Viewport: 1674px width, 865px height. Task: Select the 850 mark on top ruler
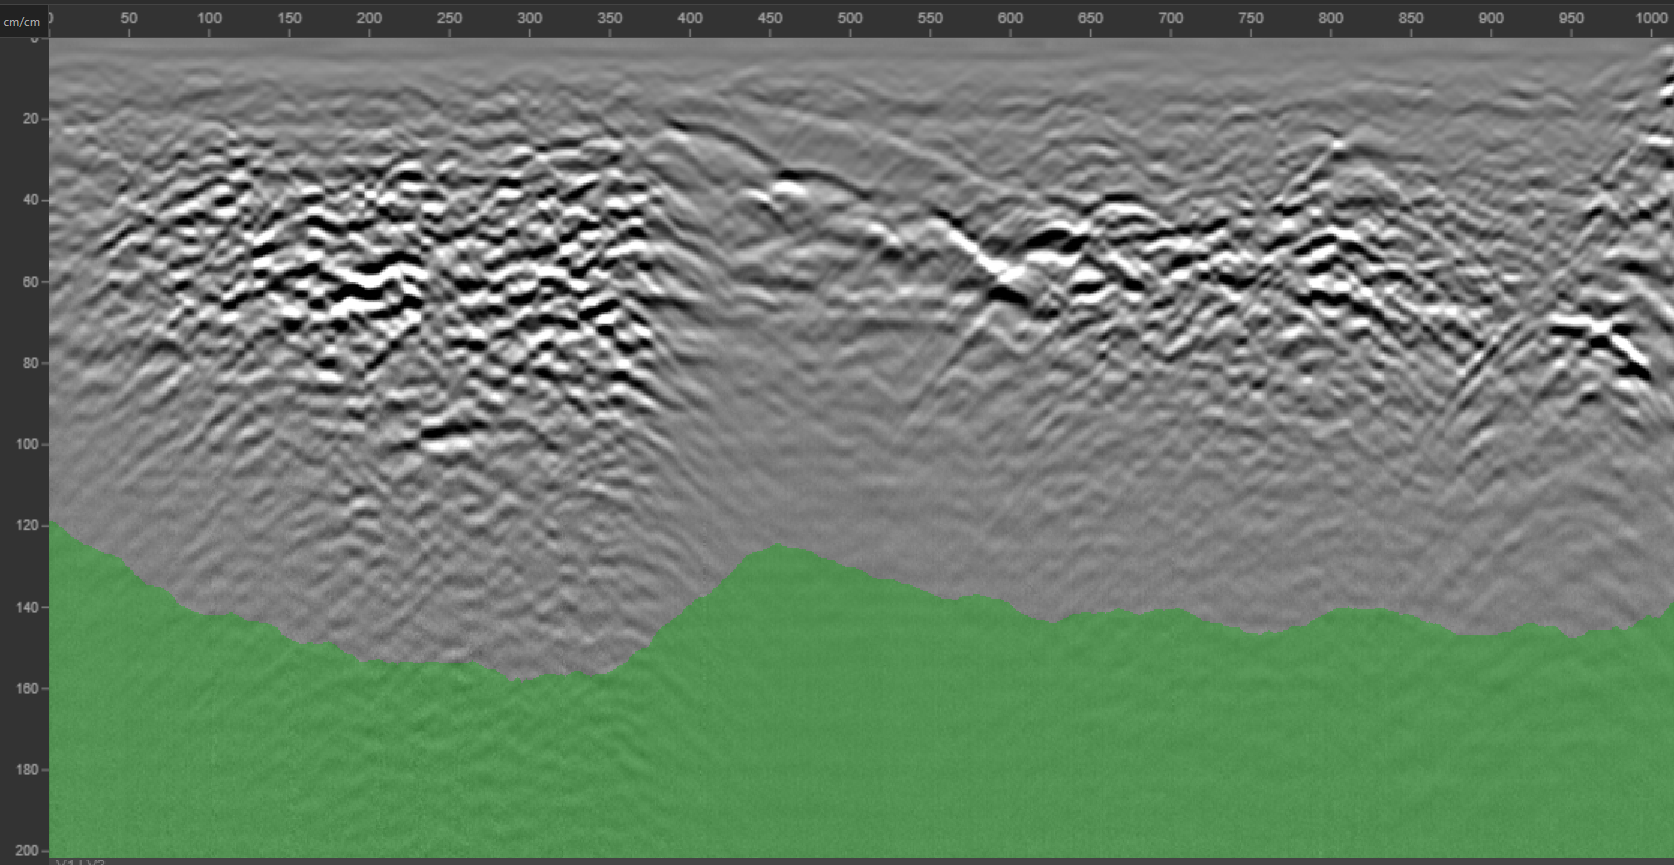[x=1411, y=18]
